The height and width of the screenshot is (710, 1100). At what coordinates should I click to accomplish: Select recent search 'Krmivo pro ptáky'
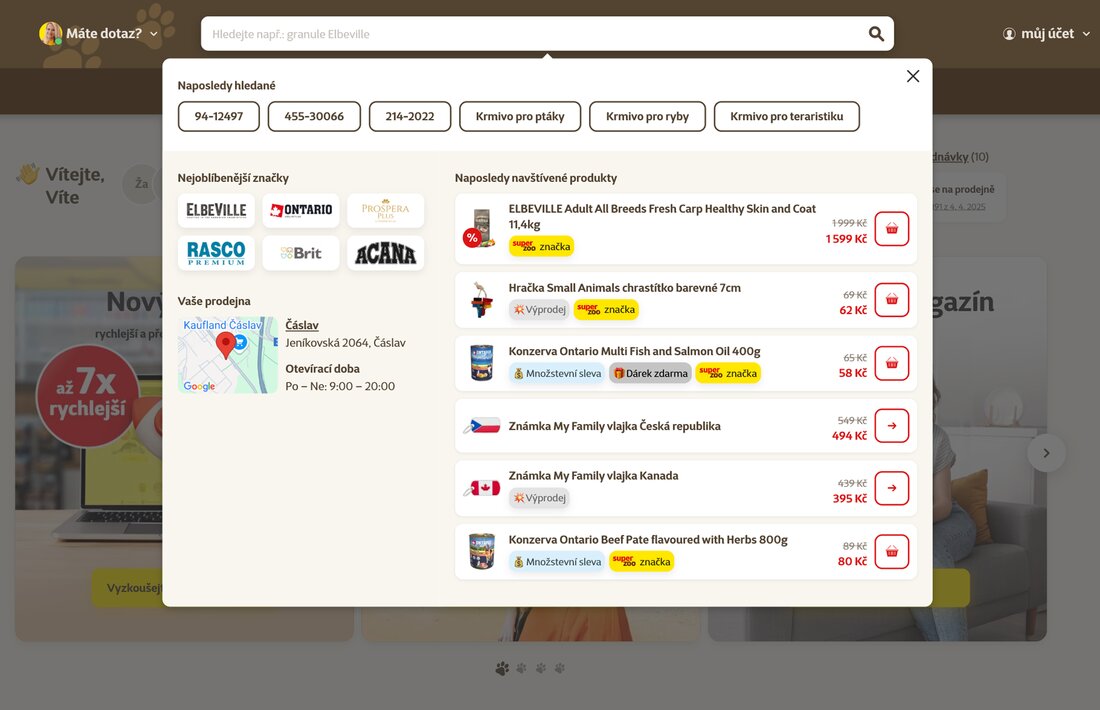[520, 117]
